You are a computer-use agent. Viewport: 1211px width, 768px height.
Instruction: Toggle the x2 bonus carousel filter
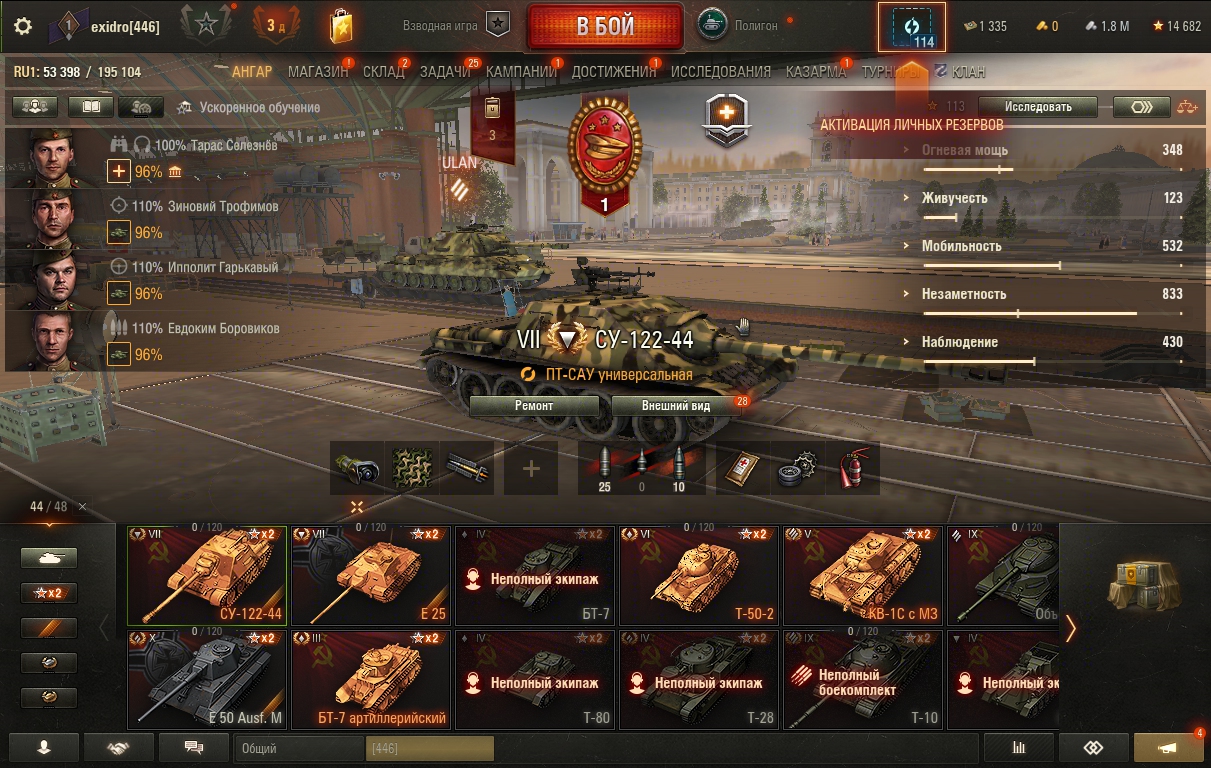point(49,593)
